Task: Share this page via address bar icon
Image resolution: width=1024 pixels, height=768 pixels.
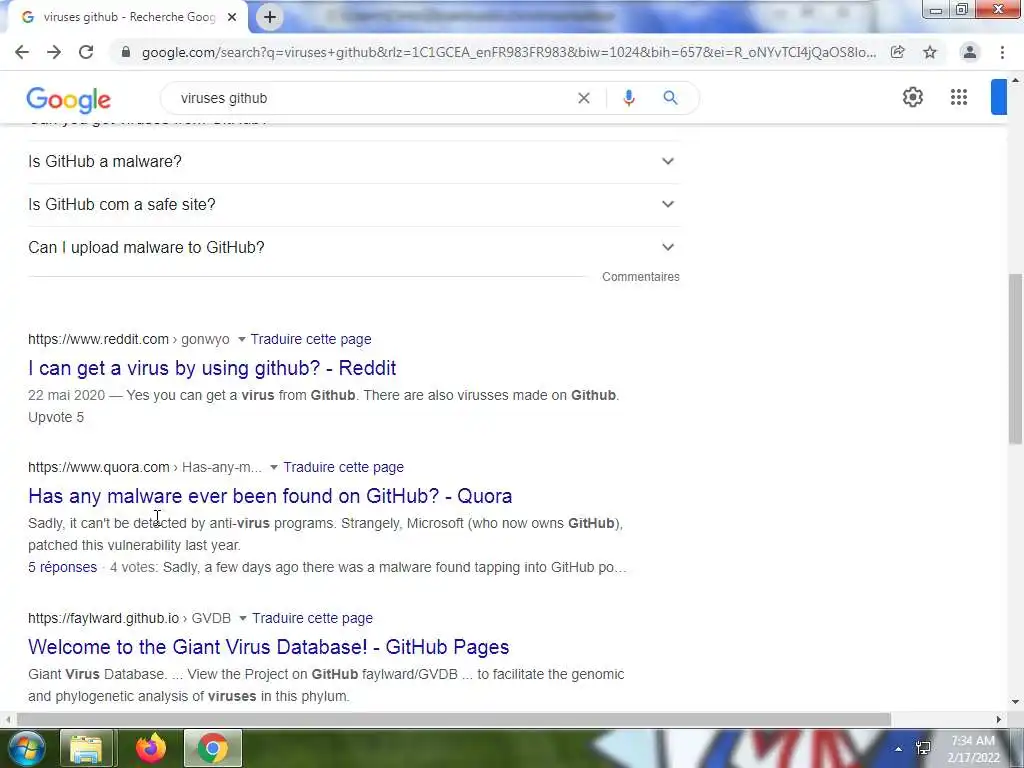Action: click(x=898, y=52)
